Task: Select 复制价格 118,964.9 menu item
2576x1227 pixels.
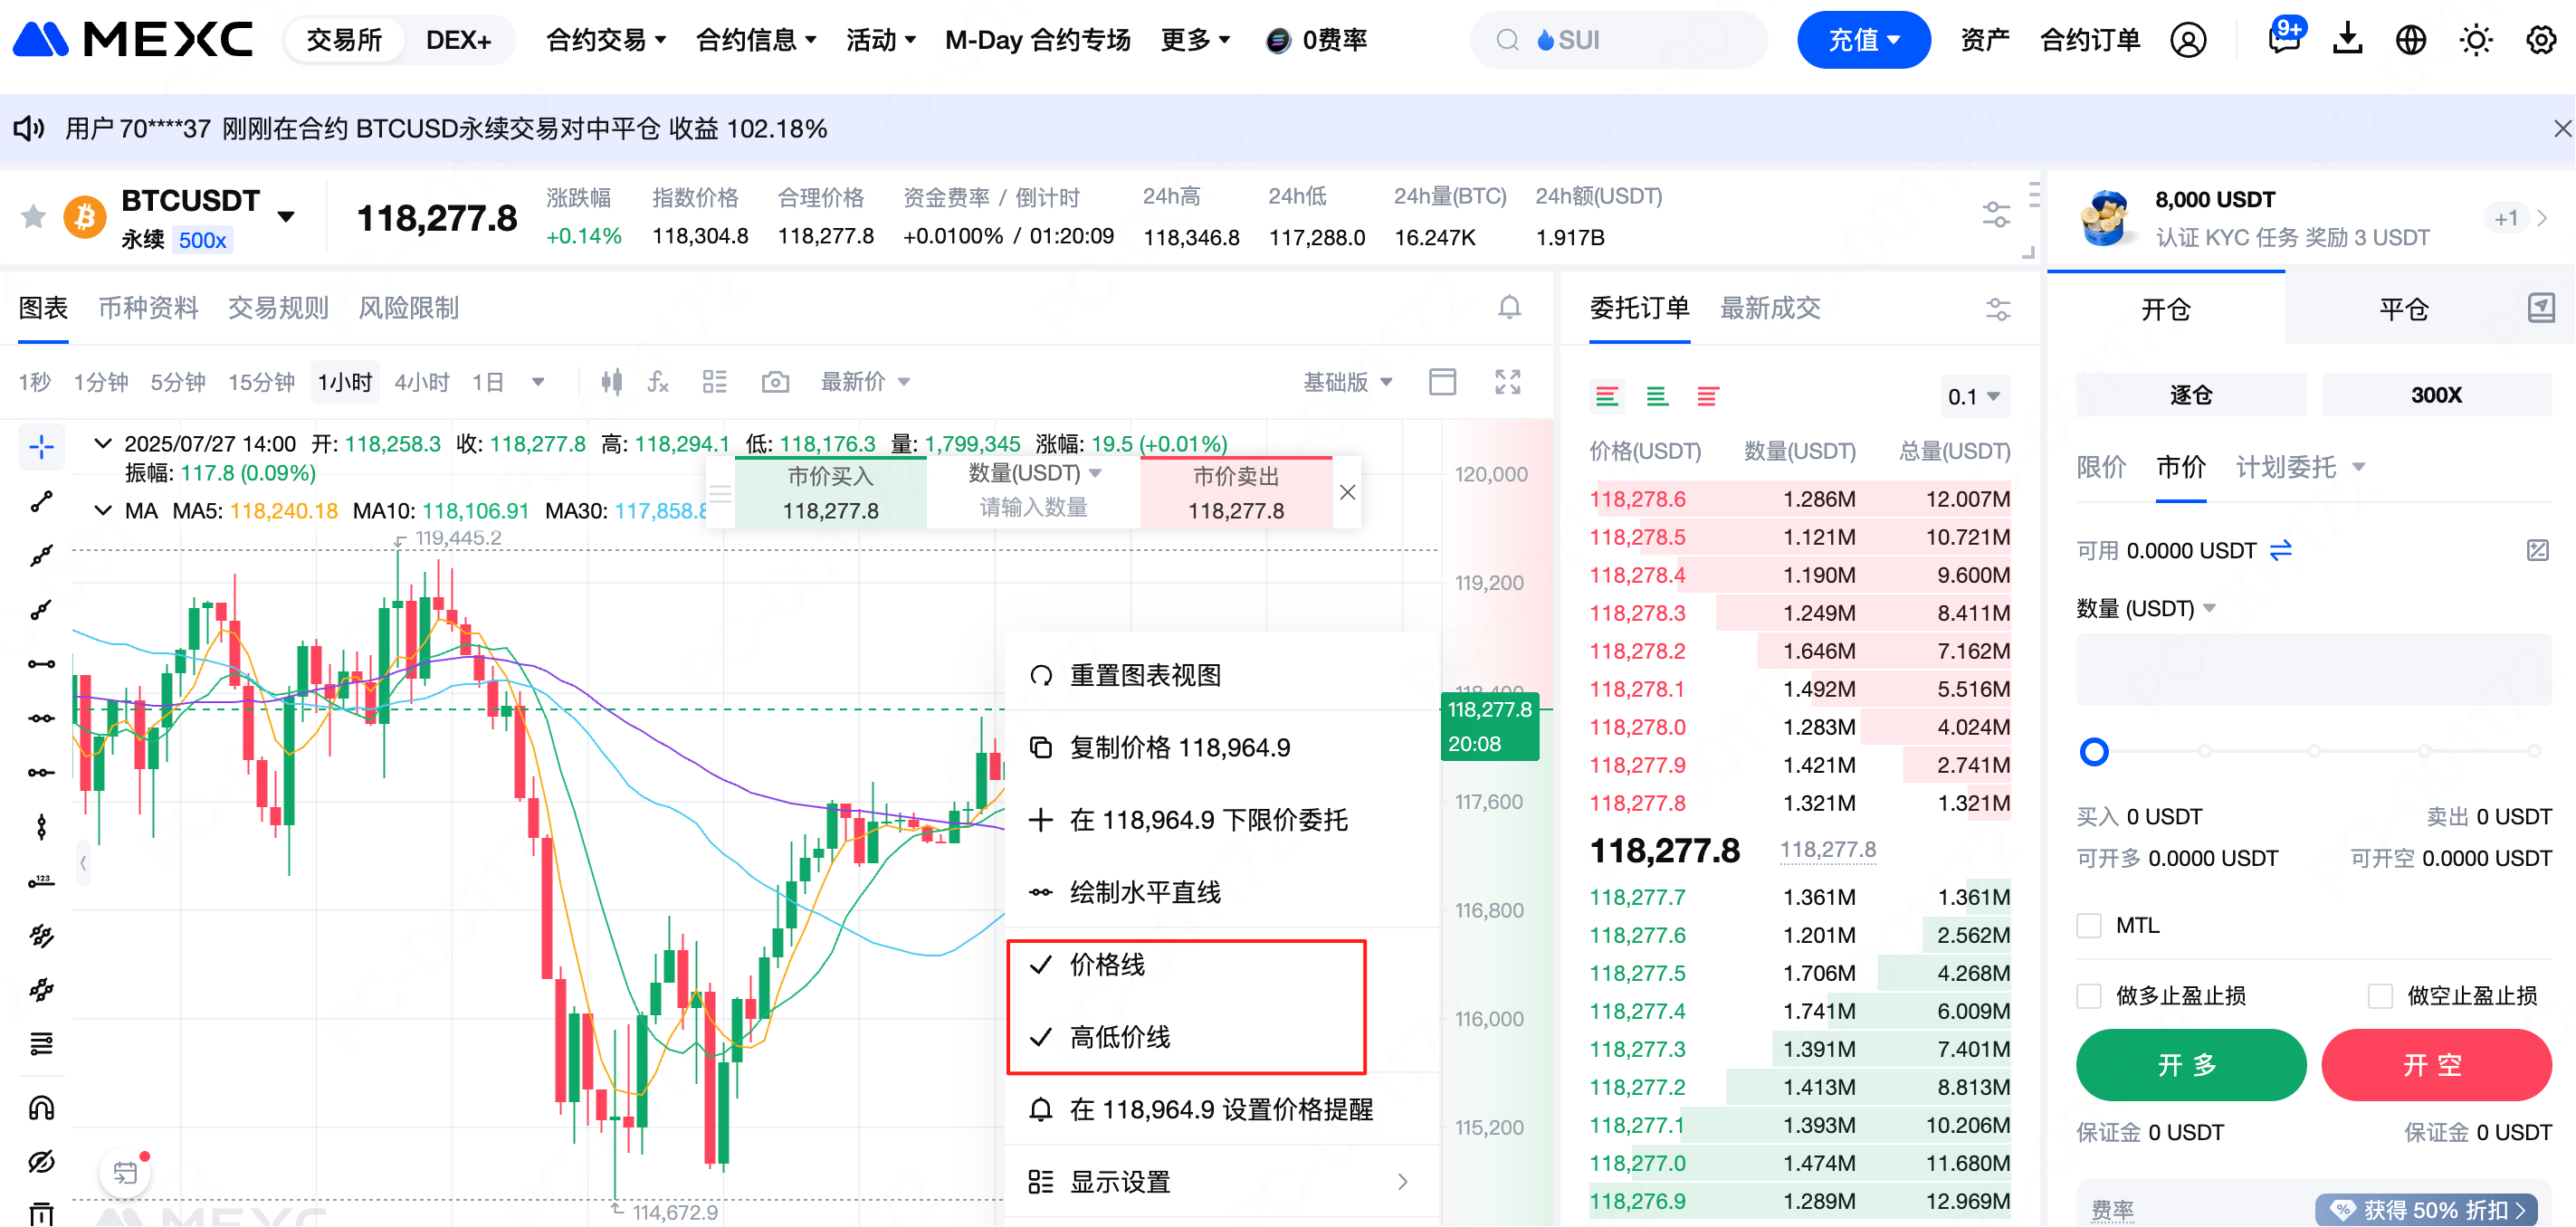Action: (x=1220, y=747)
